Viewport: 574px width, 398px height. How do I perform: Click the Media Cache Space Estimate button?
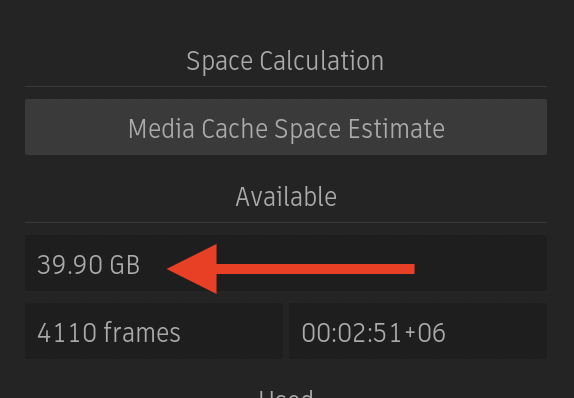pyautogui.click(x=286, y=127)
